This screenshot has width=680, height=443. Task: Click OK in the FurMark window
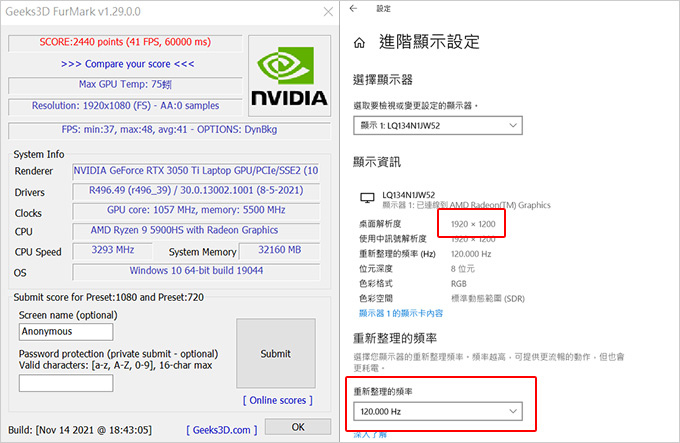click(x=298, y=427)
